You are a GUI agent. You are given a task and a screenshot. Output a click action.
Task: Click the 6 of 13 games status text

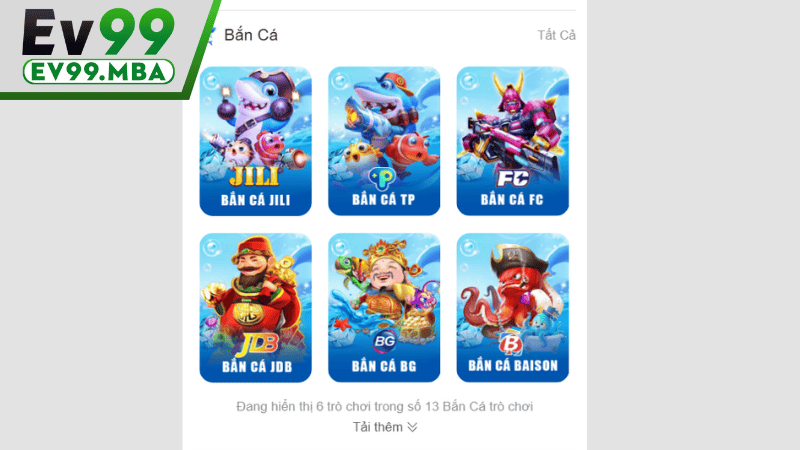click(384, 407)
